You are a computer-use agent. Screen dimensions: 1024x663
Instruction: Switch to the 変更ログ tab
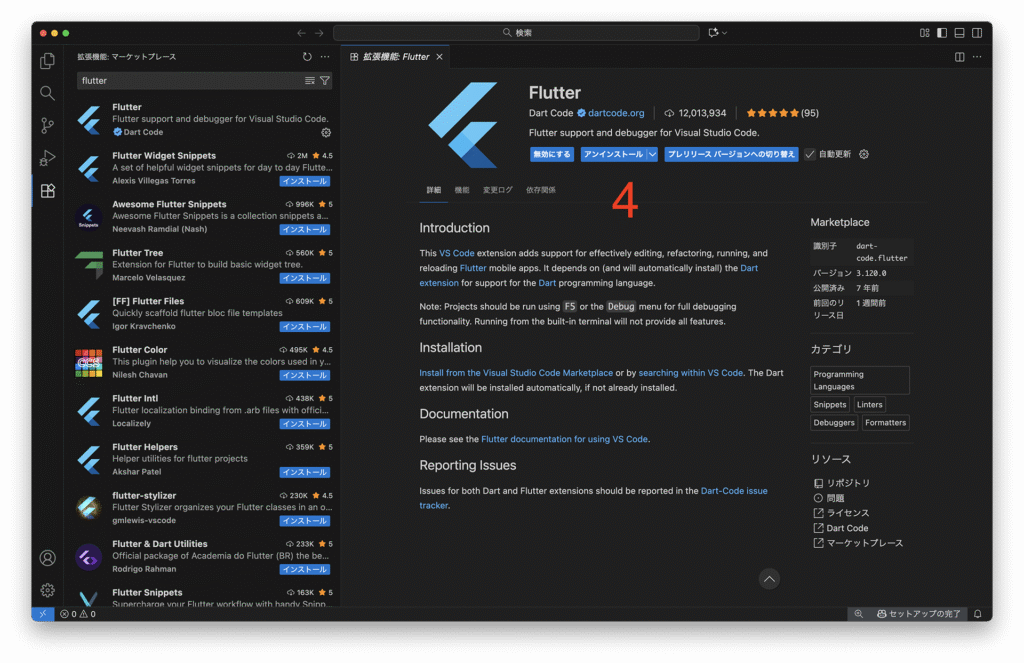click(497, 190)
